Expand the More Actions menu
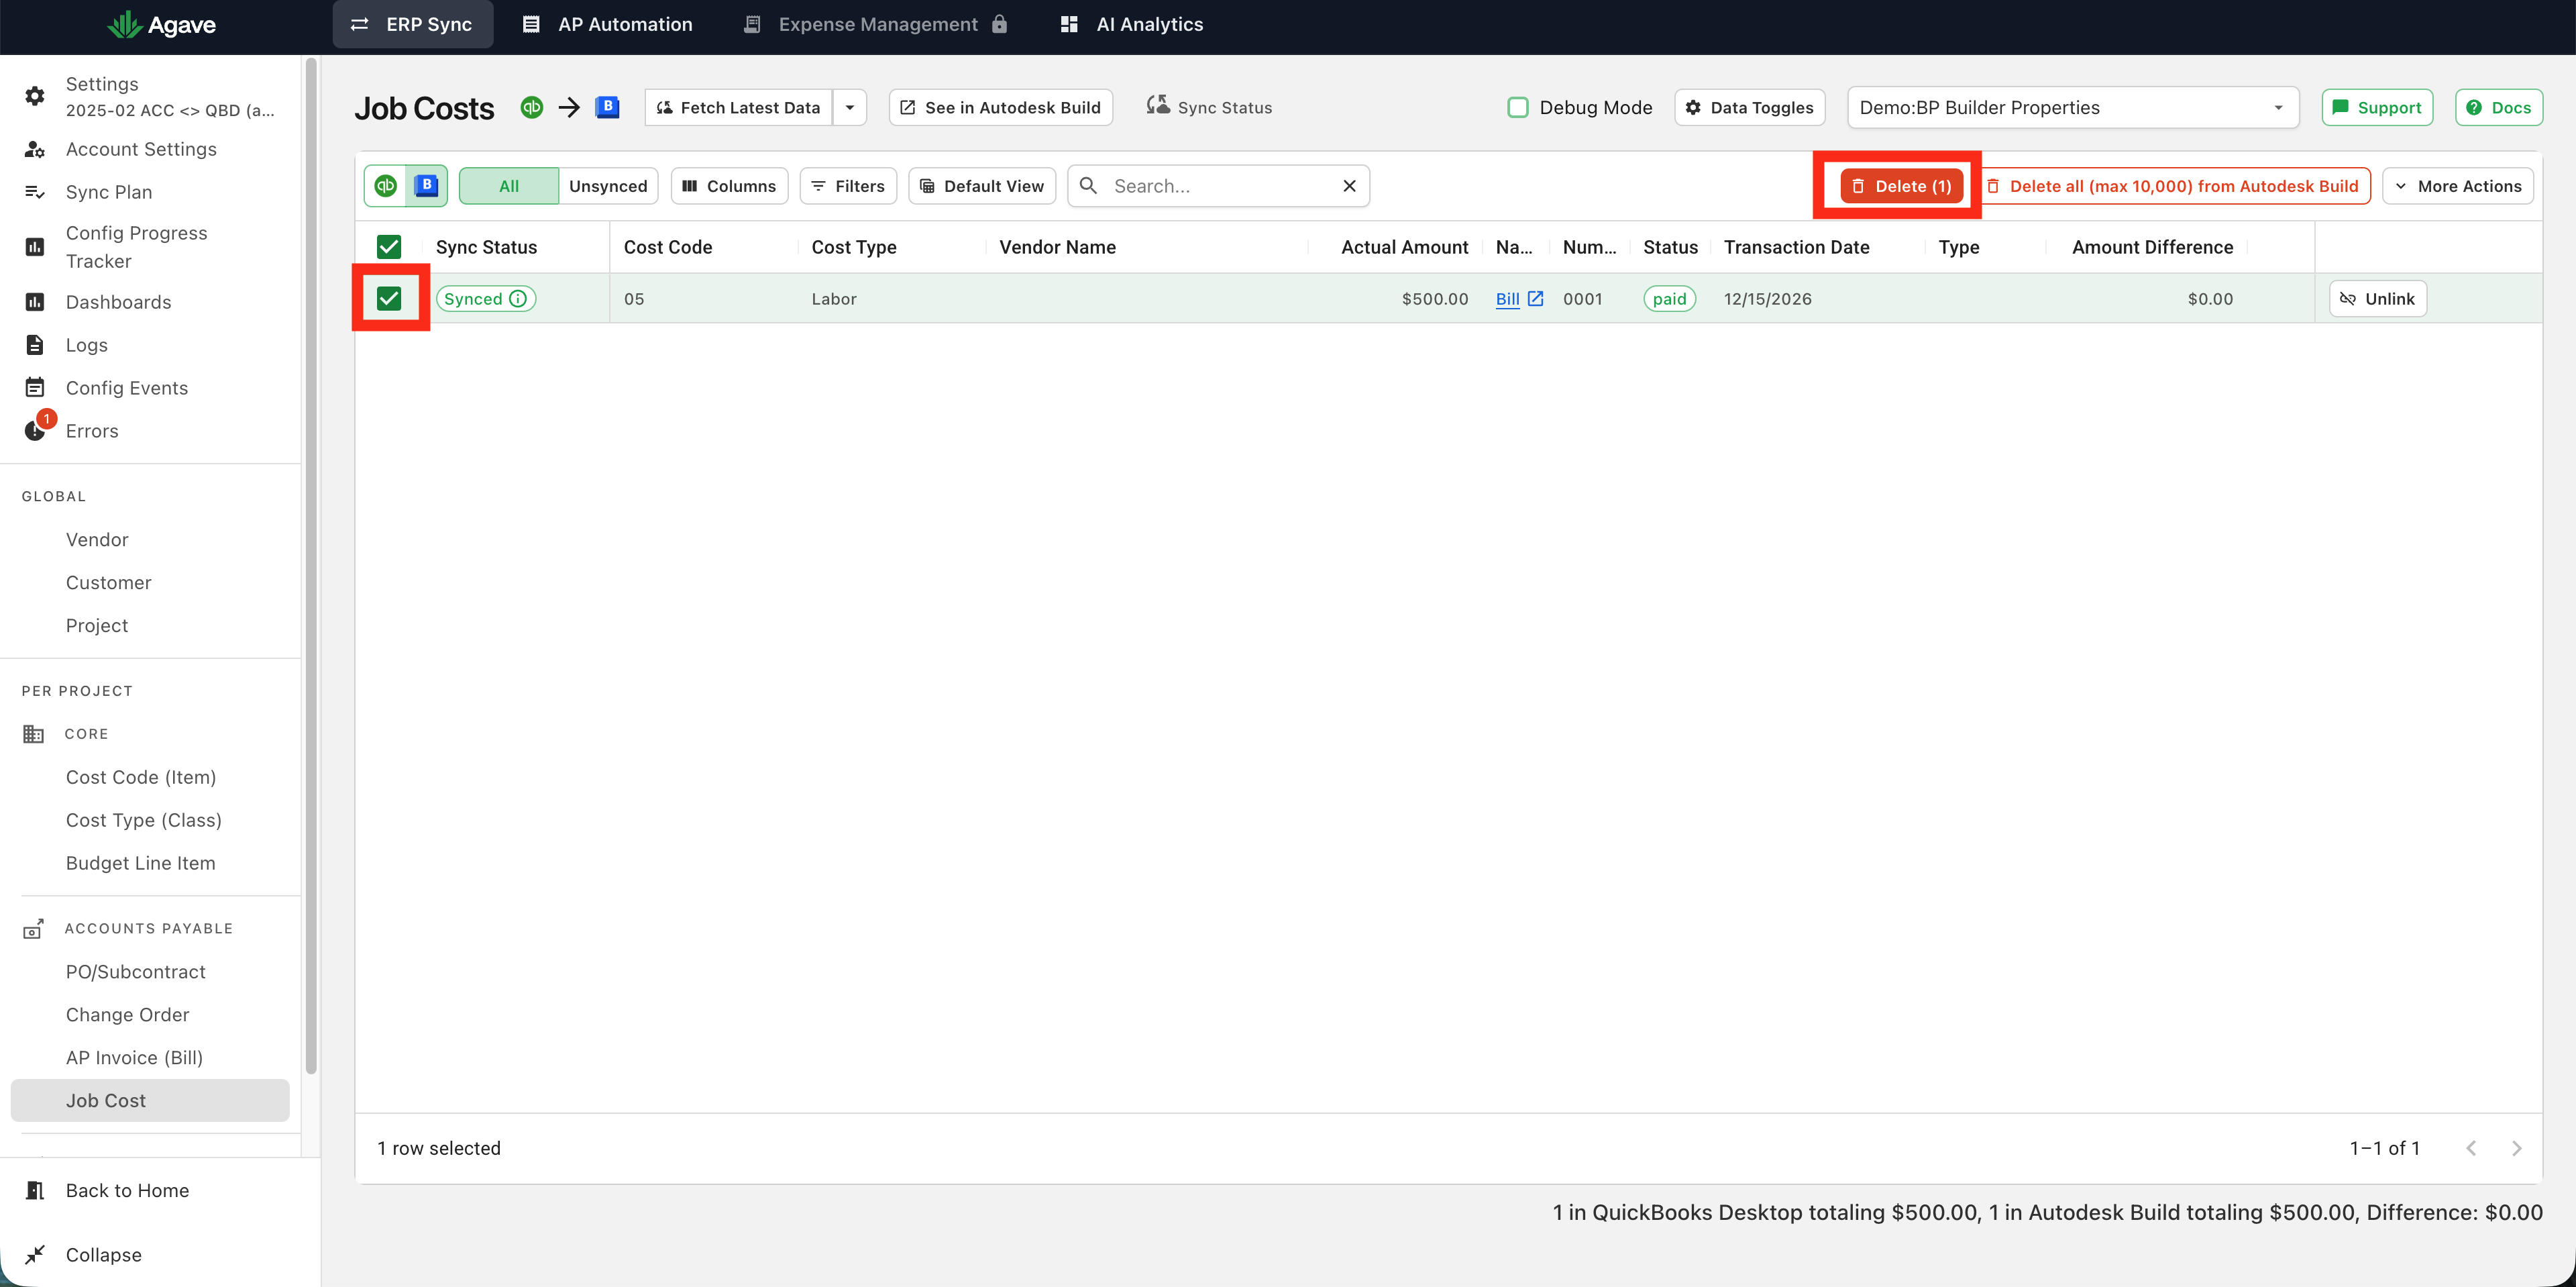The image size is (2576, 1287). pyautogui.click(x=2457, y=186)
